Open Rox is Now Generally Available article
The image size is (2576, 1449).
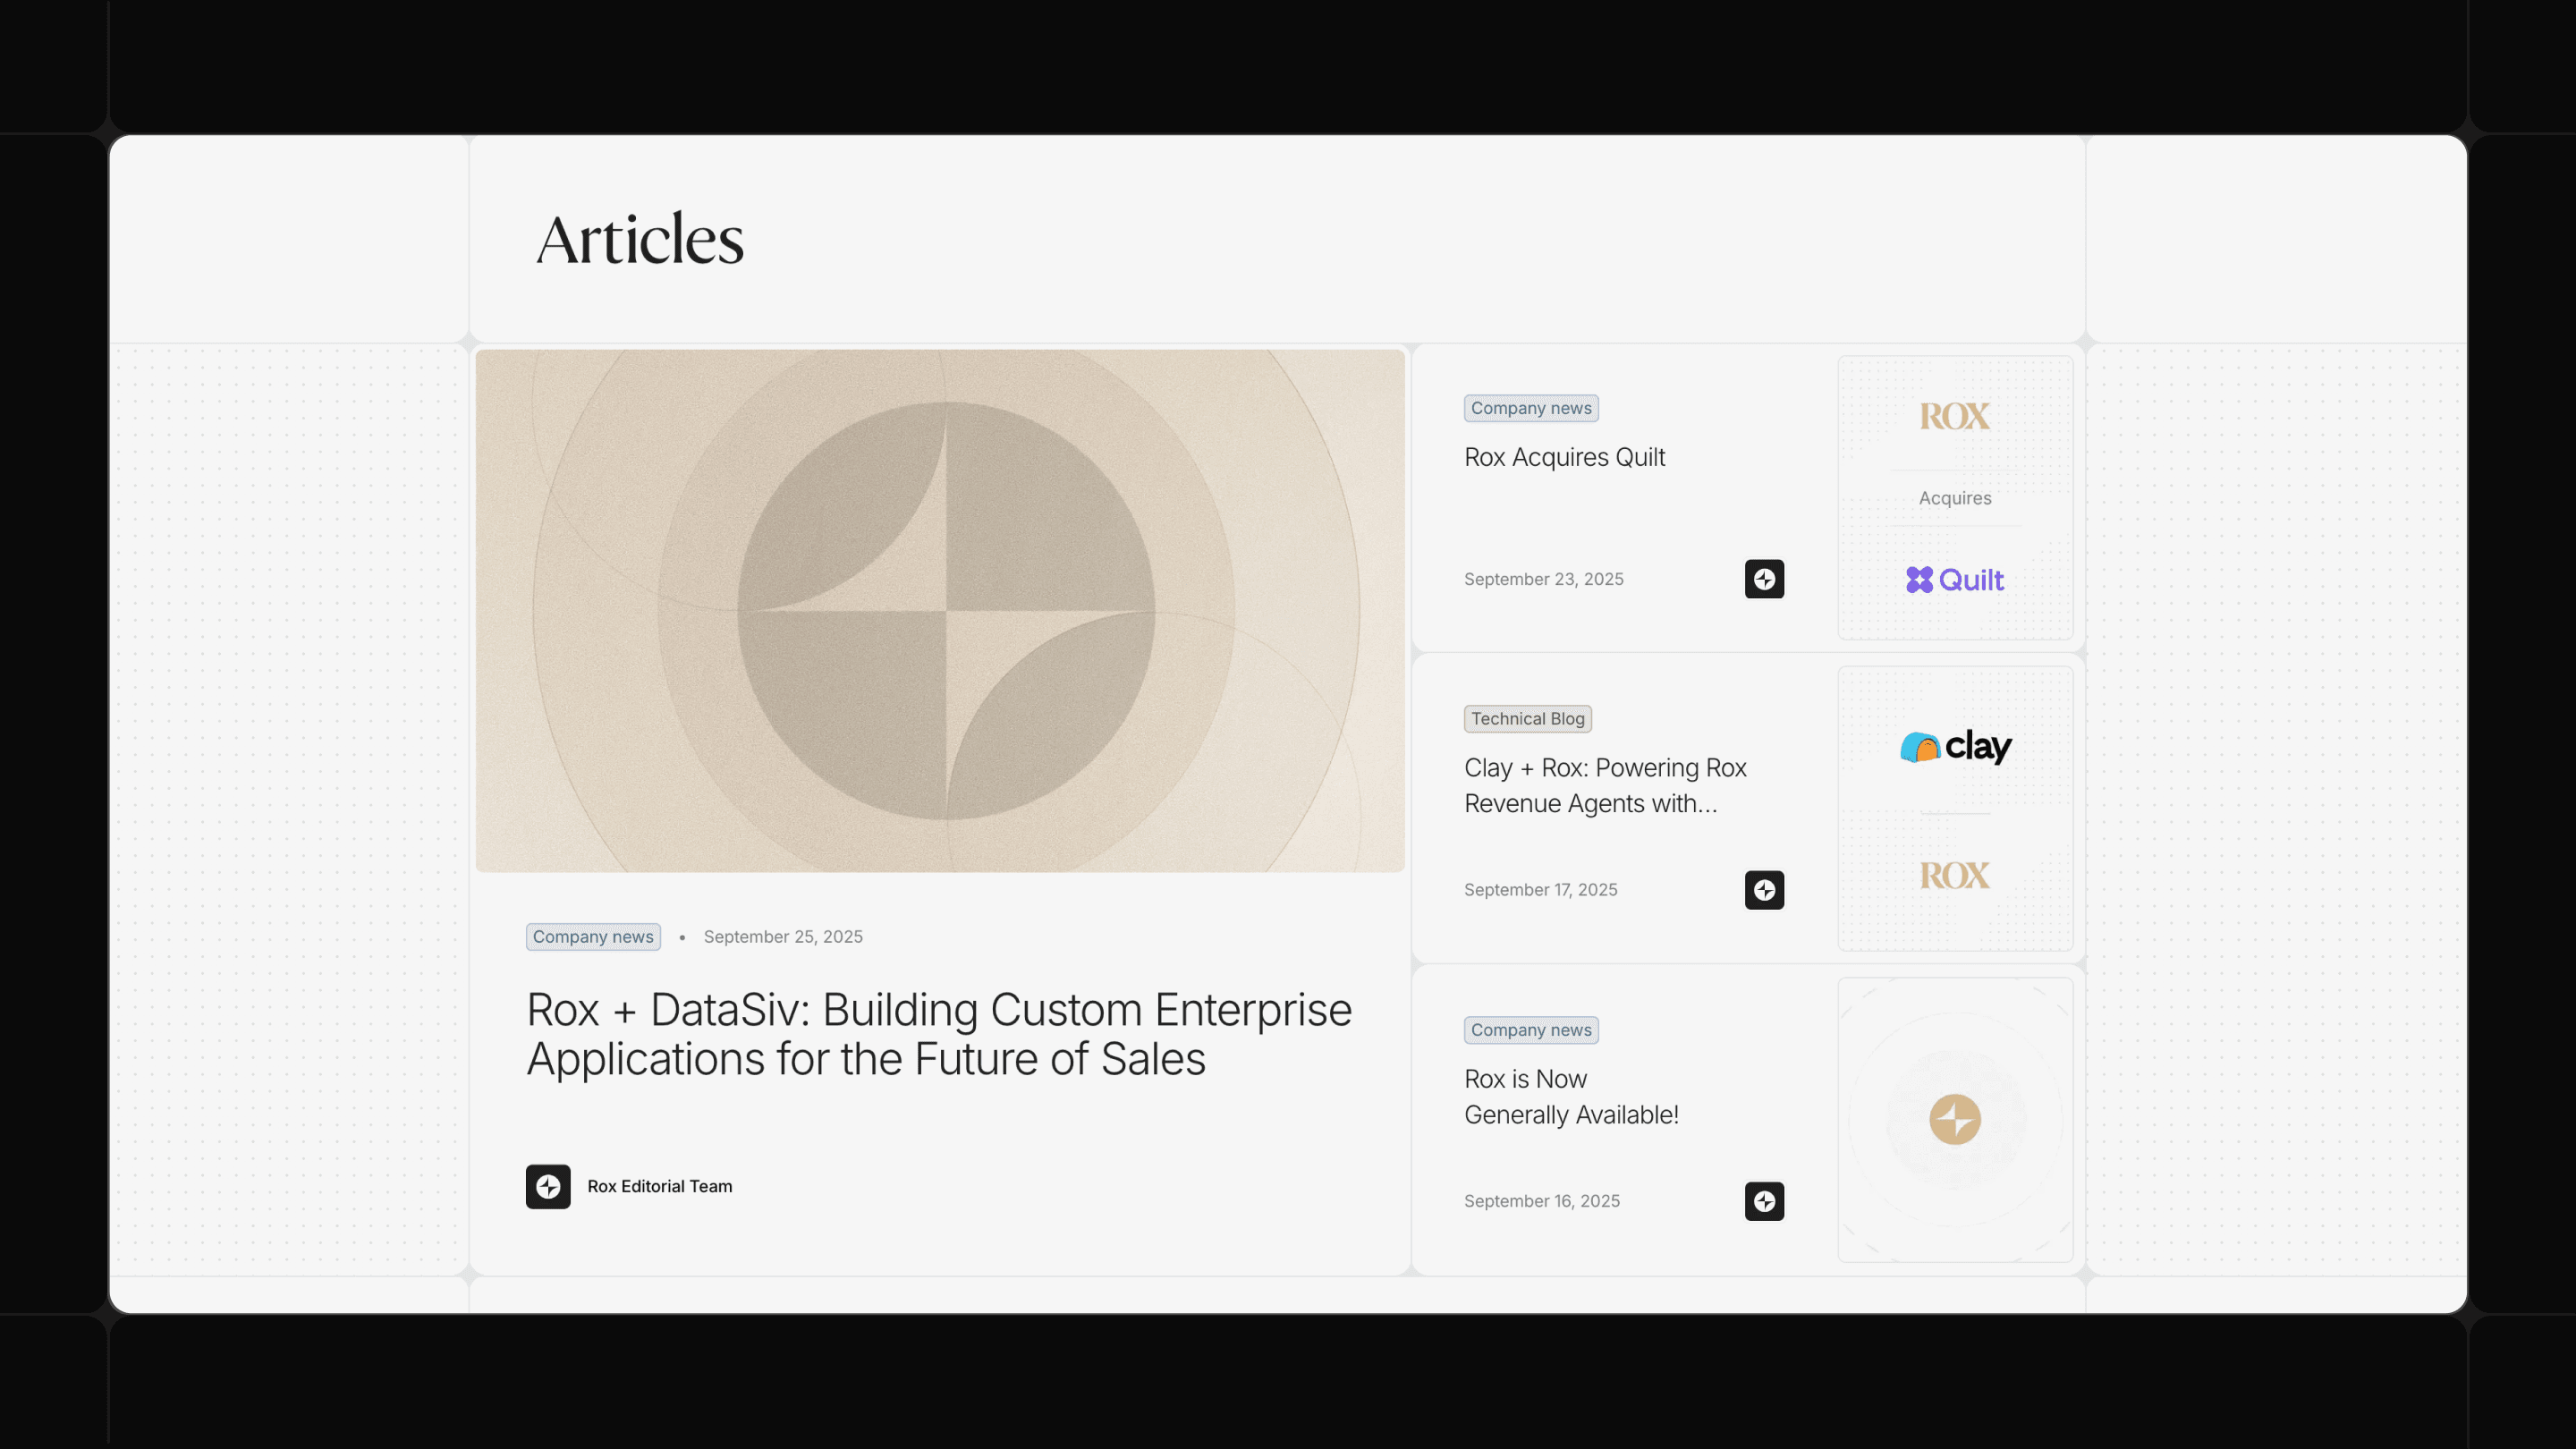click(x=1570, y=1096)
